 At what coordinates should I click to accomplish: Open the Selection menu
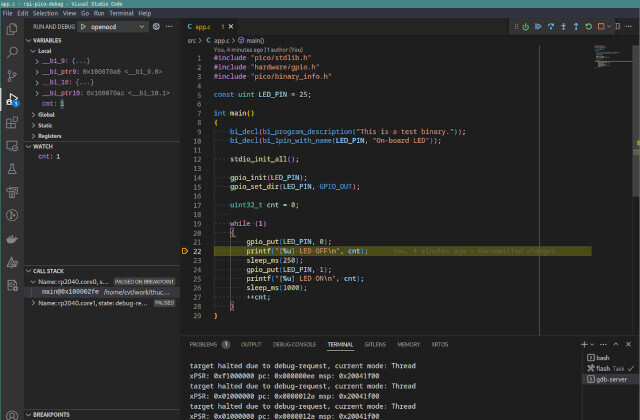[45, 13]
